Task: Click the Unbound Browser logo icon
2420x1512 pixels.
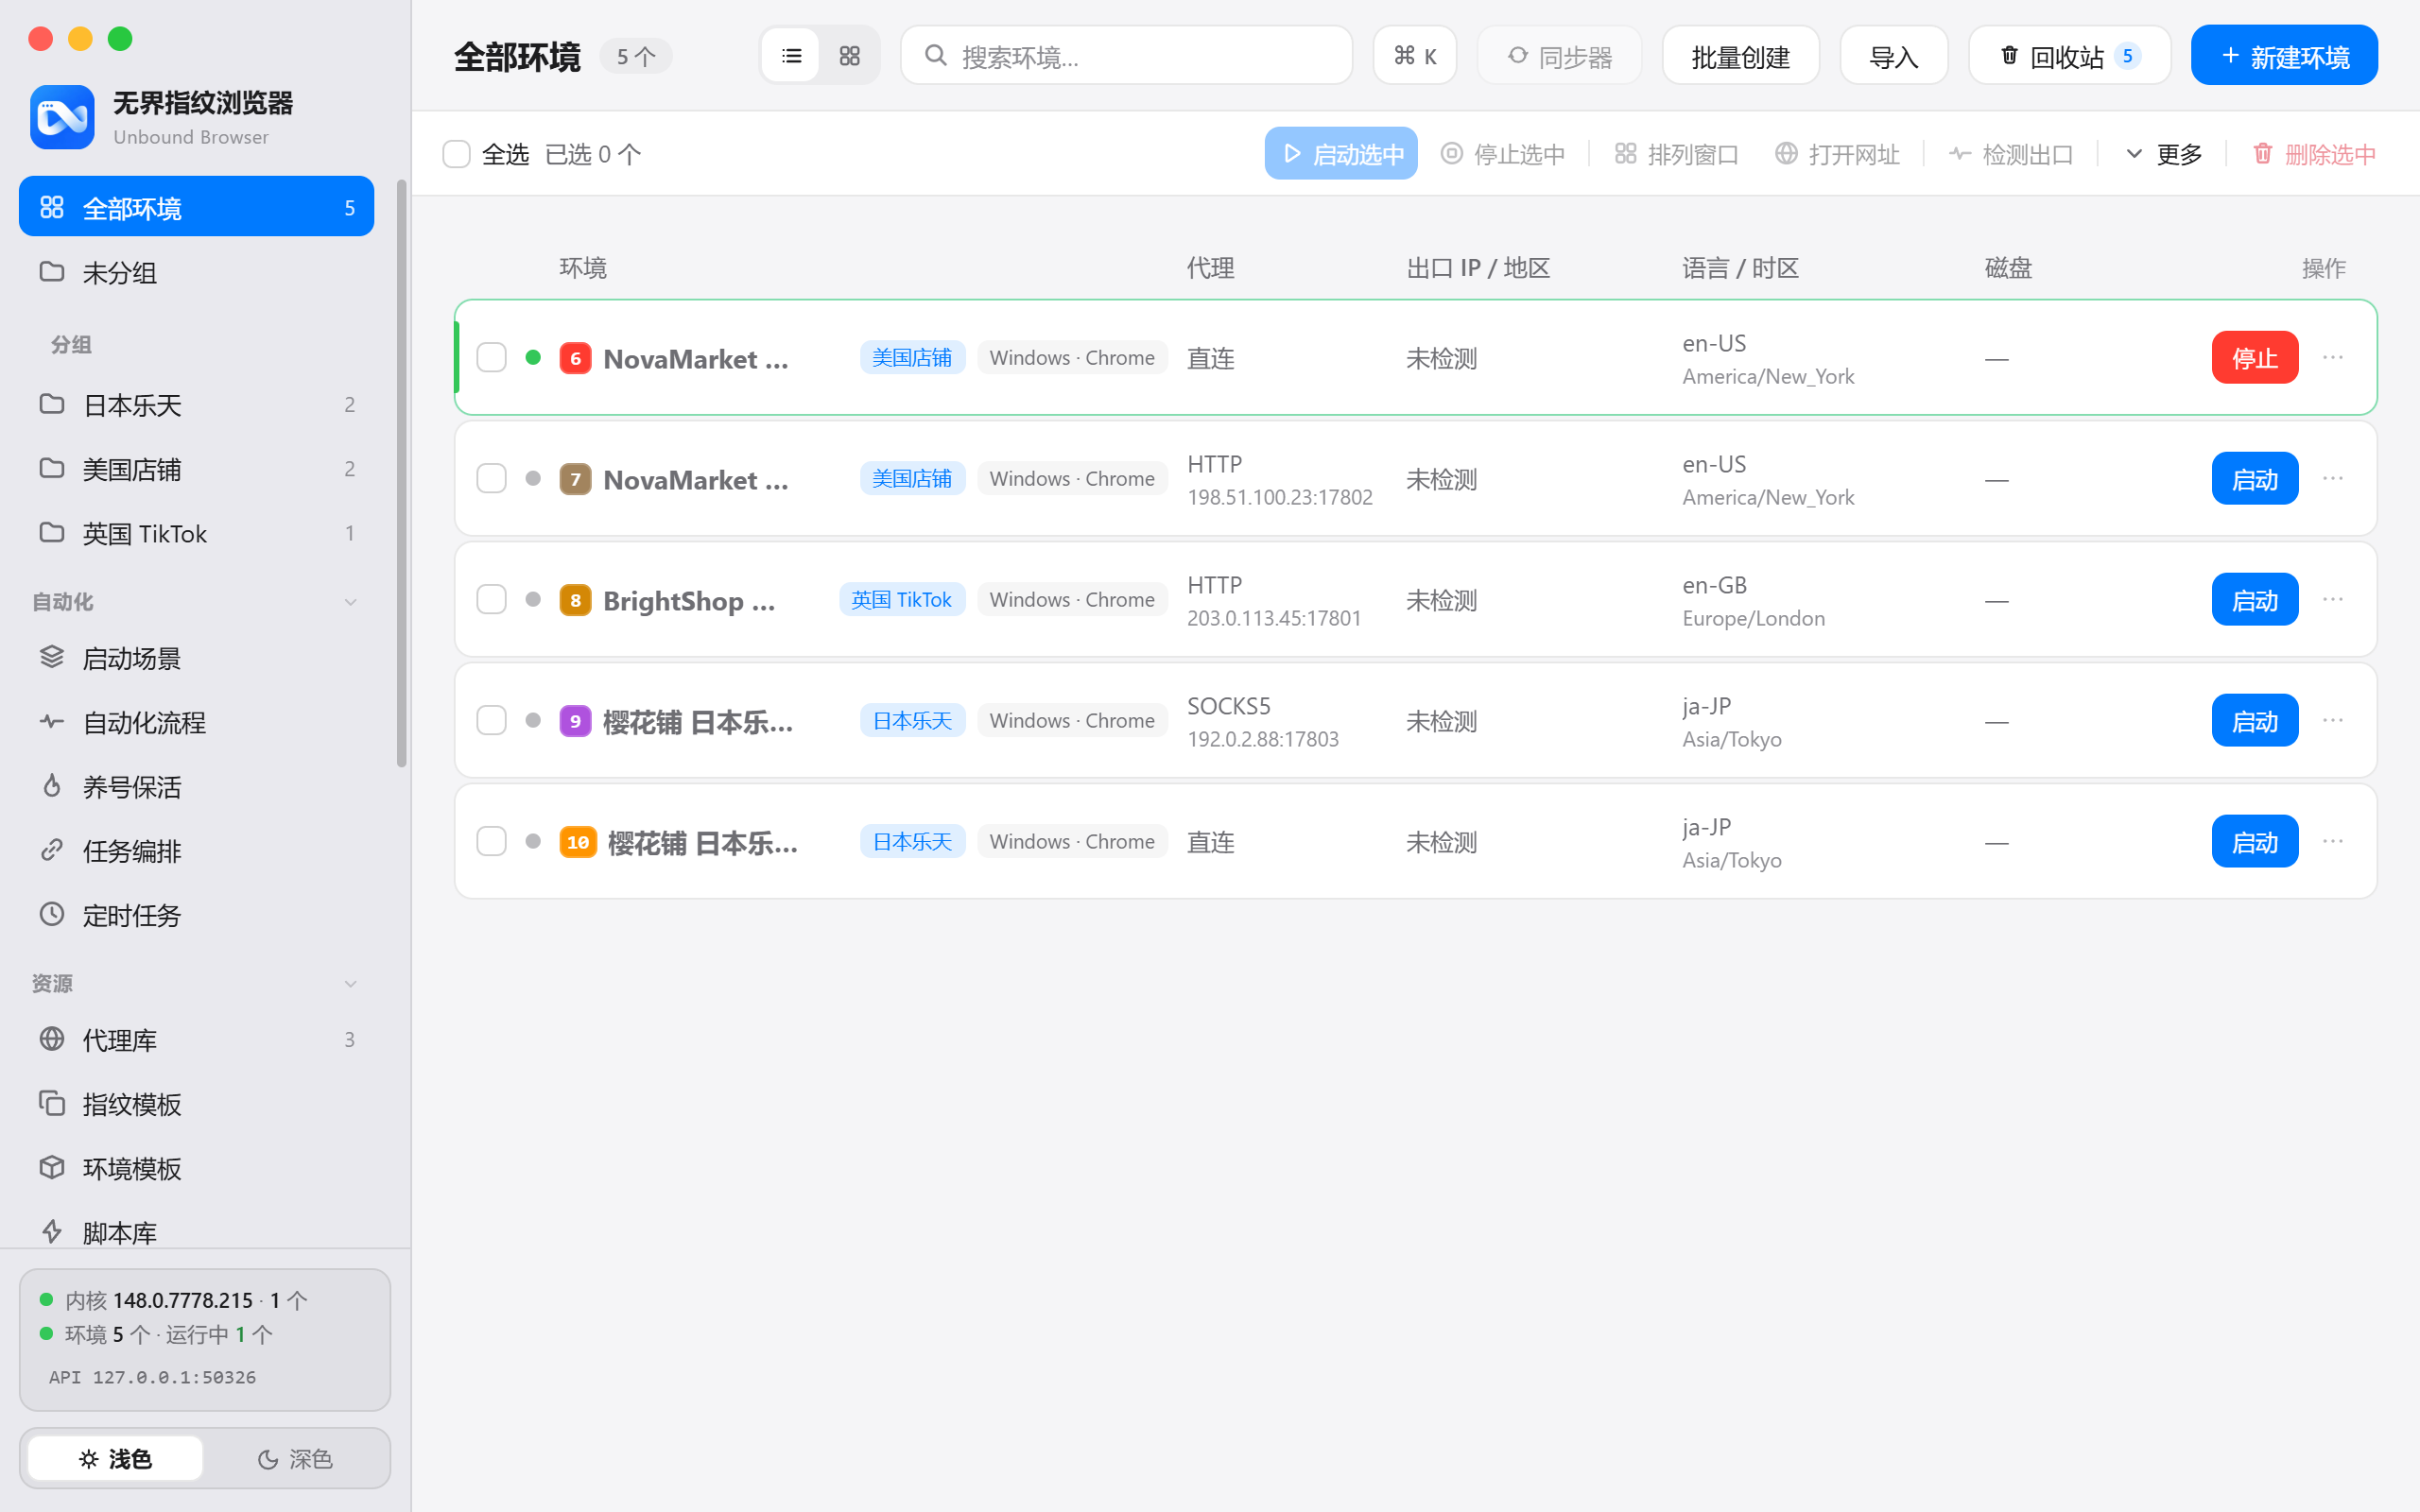Action: 62,117
